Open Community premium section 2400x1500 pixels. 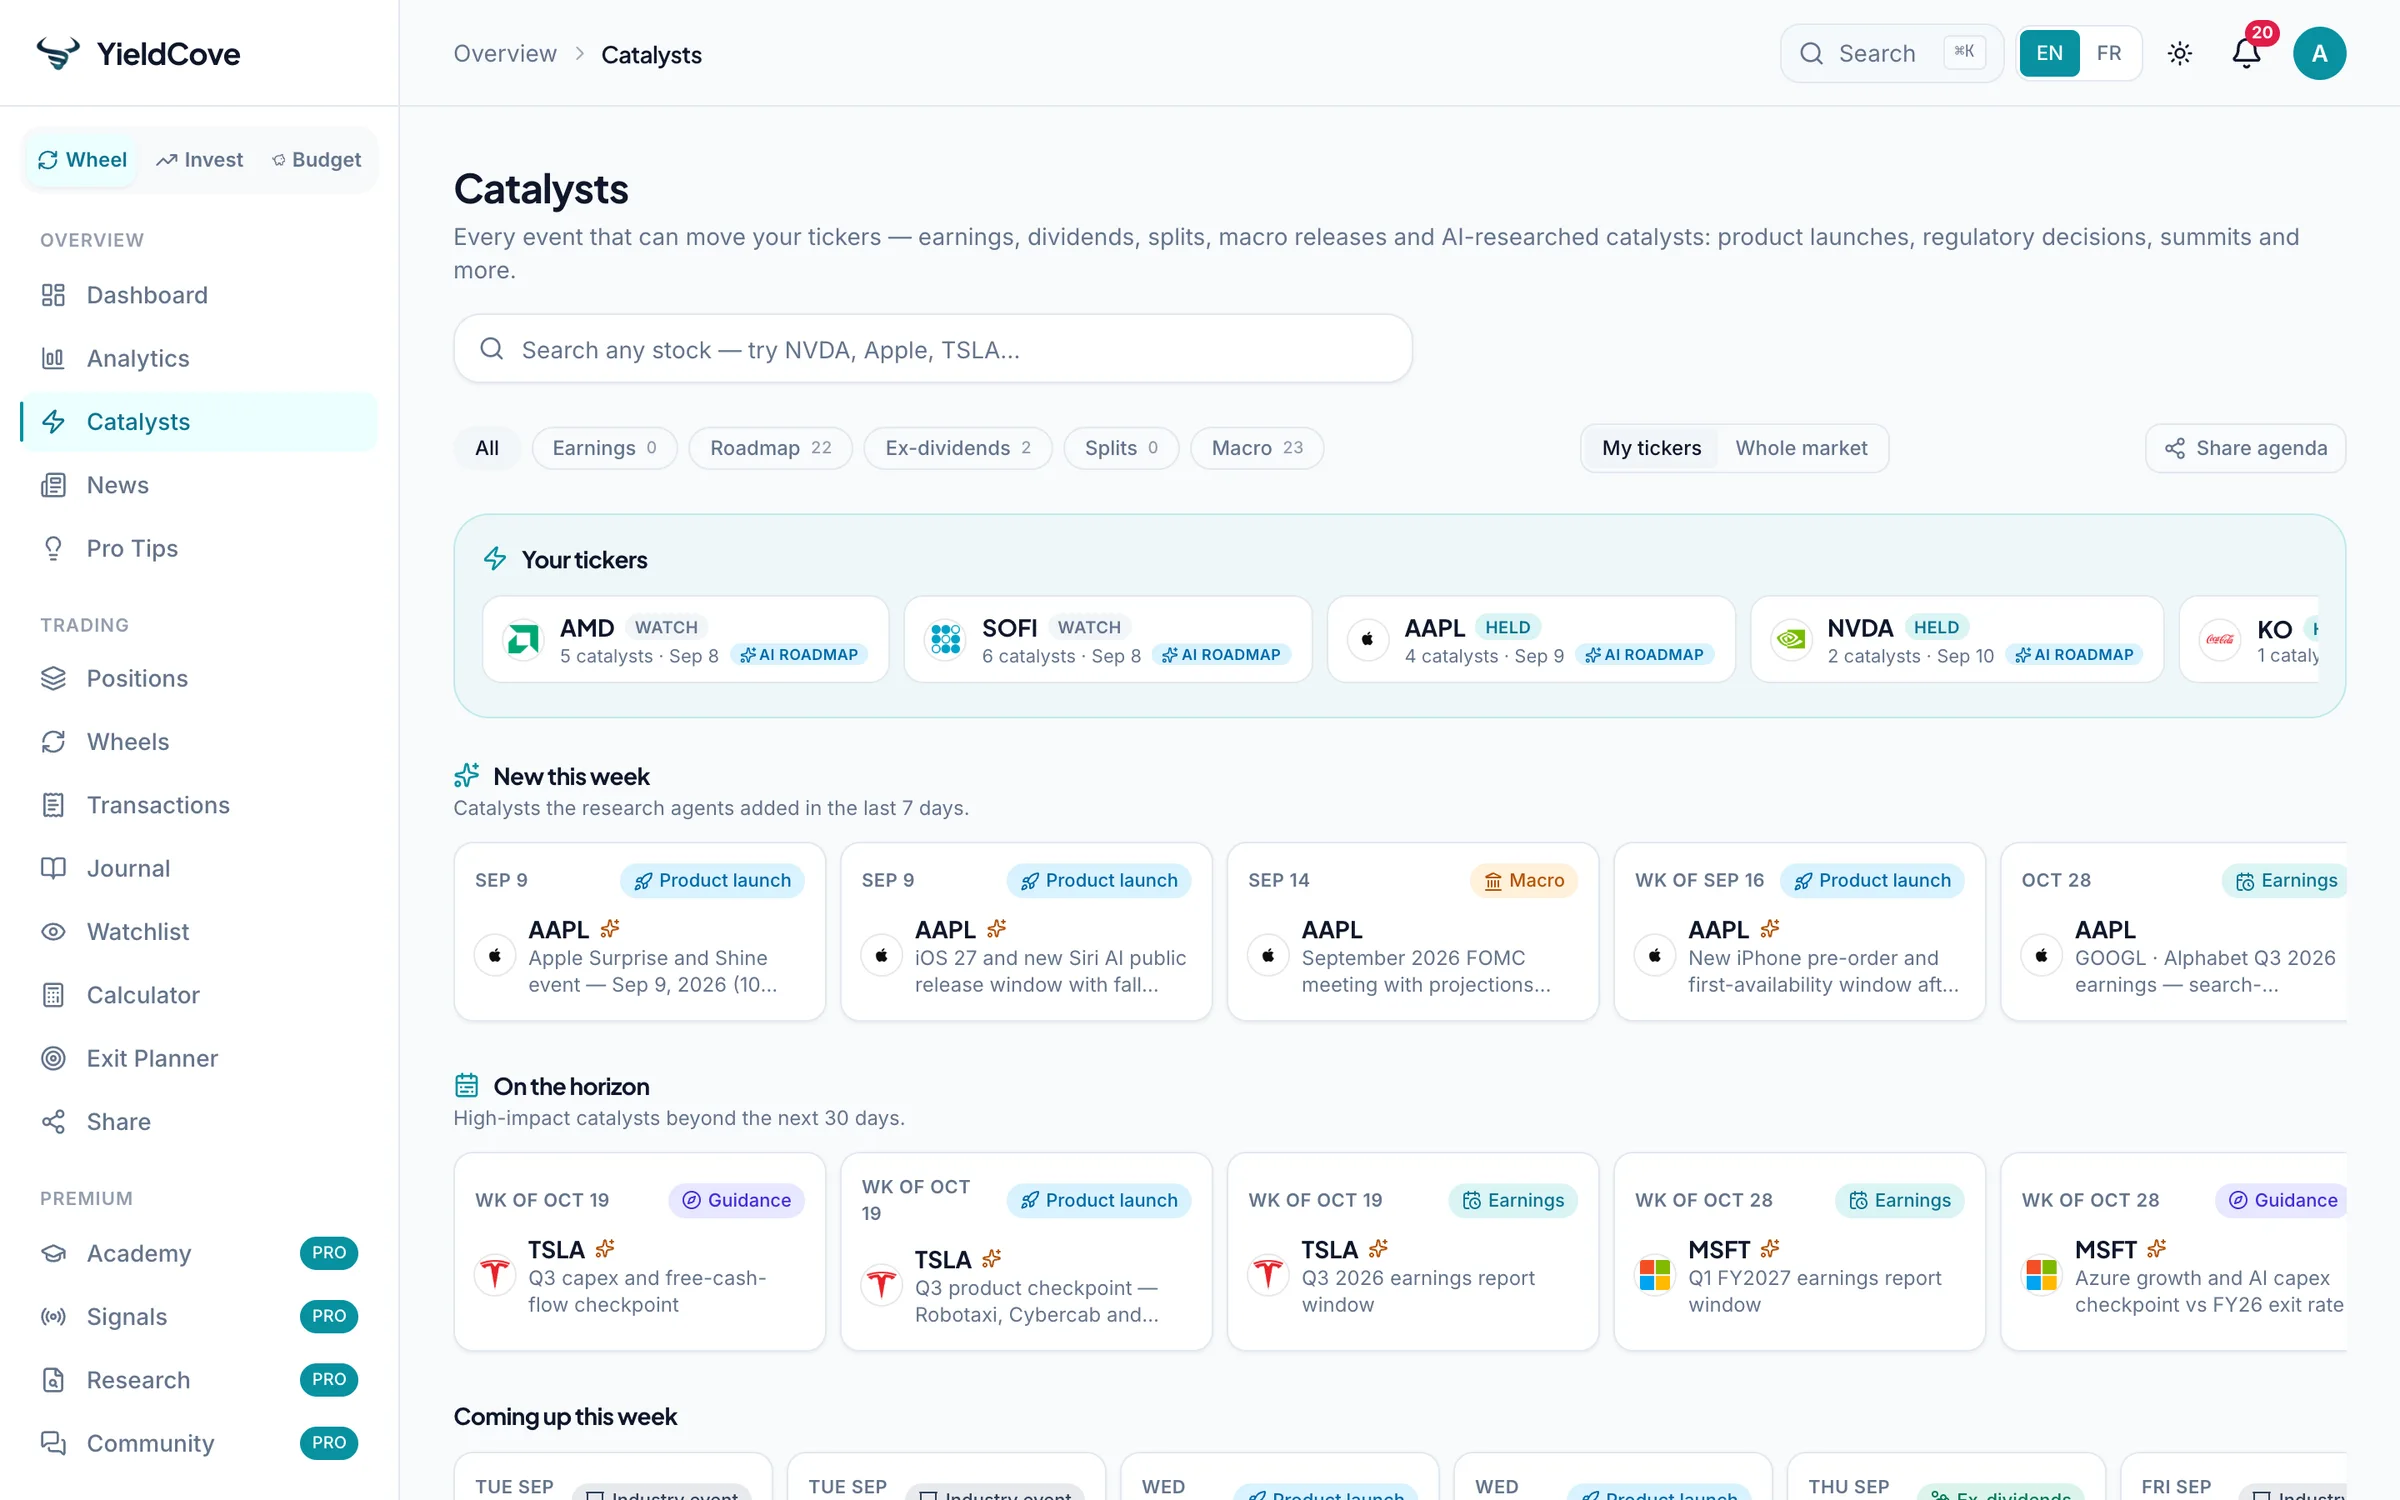199,1443
